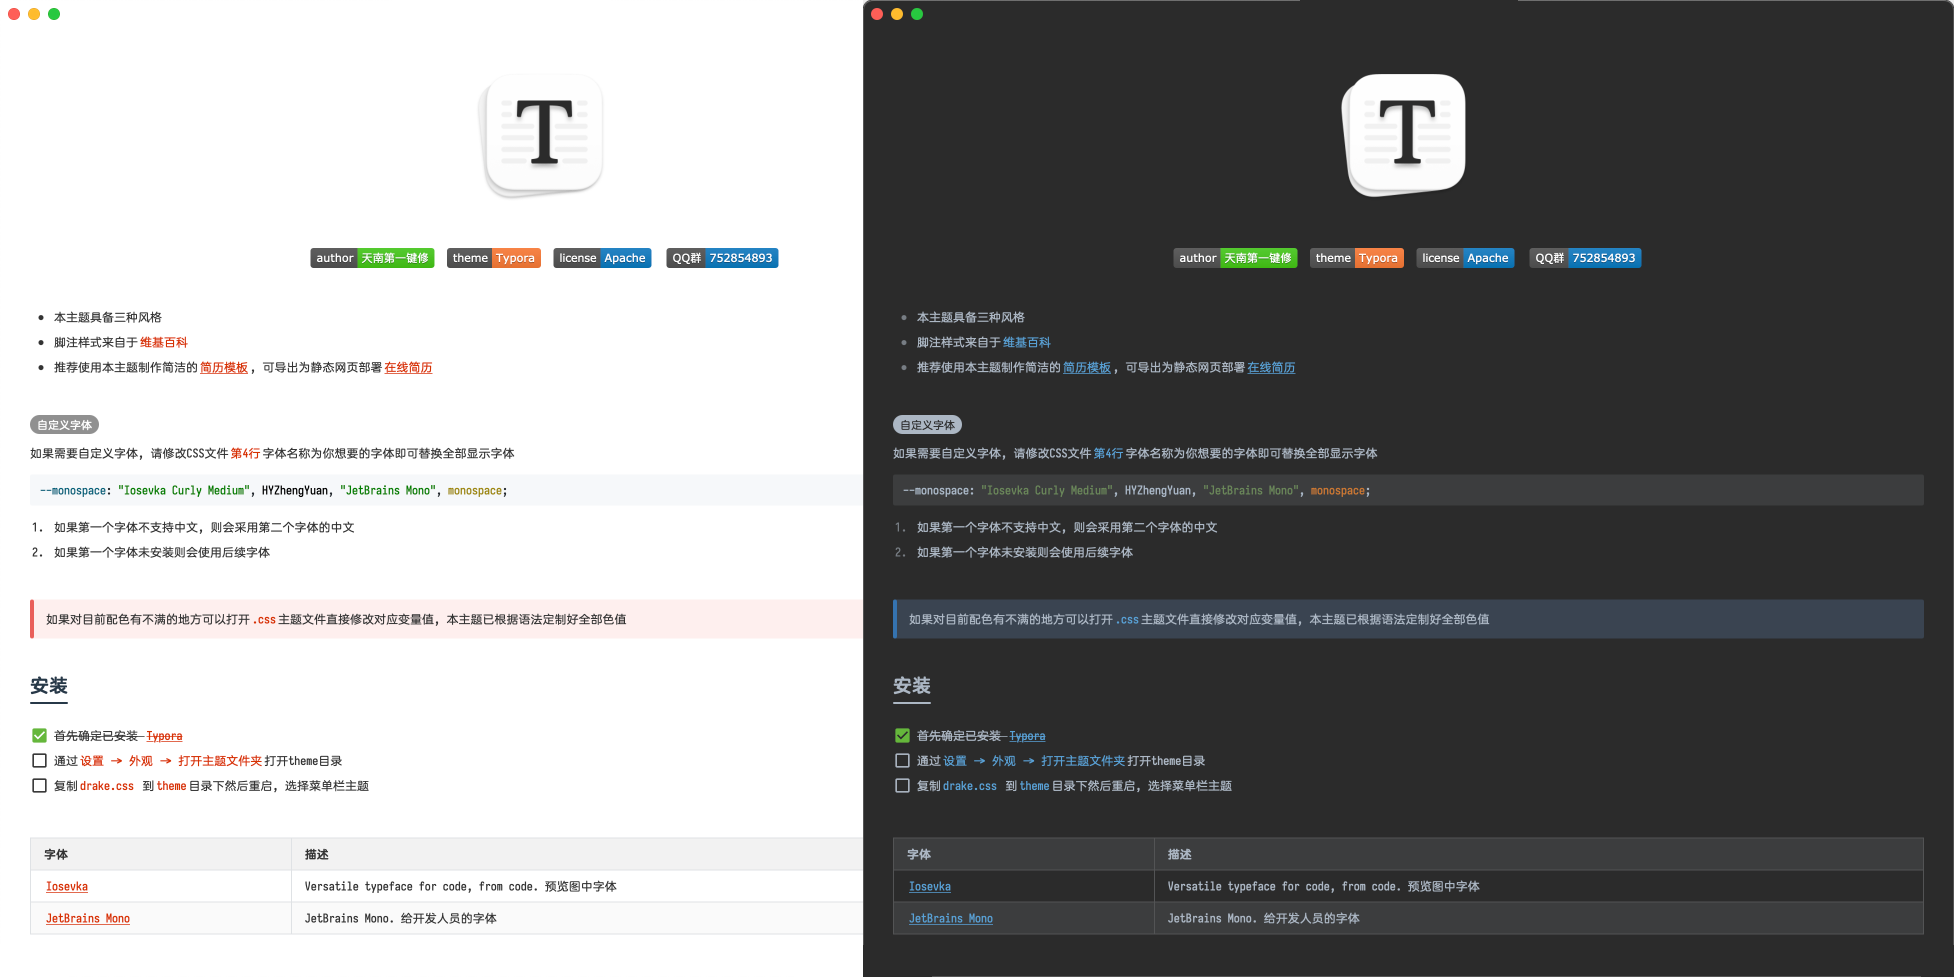Check the '复制 drake.css' task checkbox in dark window
1954x977 pixels.
902,786
